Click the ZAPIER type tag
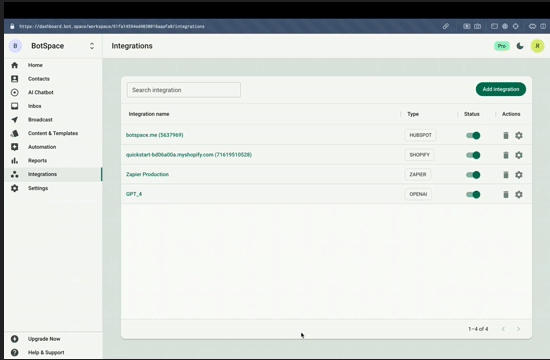Image resolution: width=550 pixels, height=360 pixels. click(418, 174)
